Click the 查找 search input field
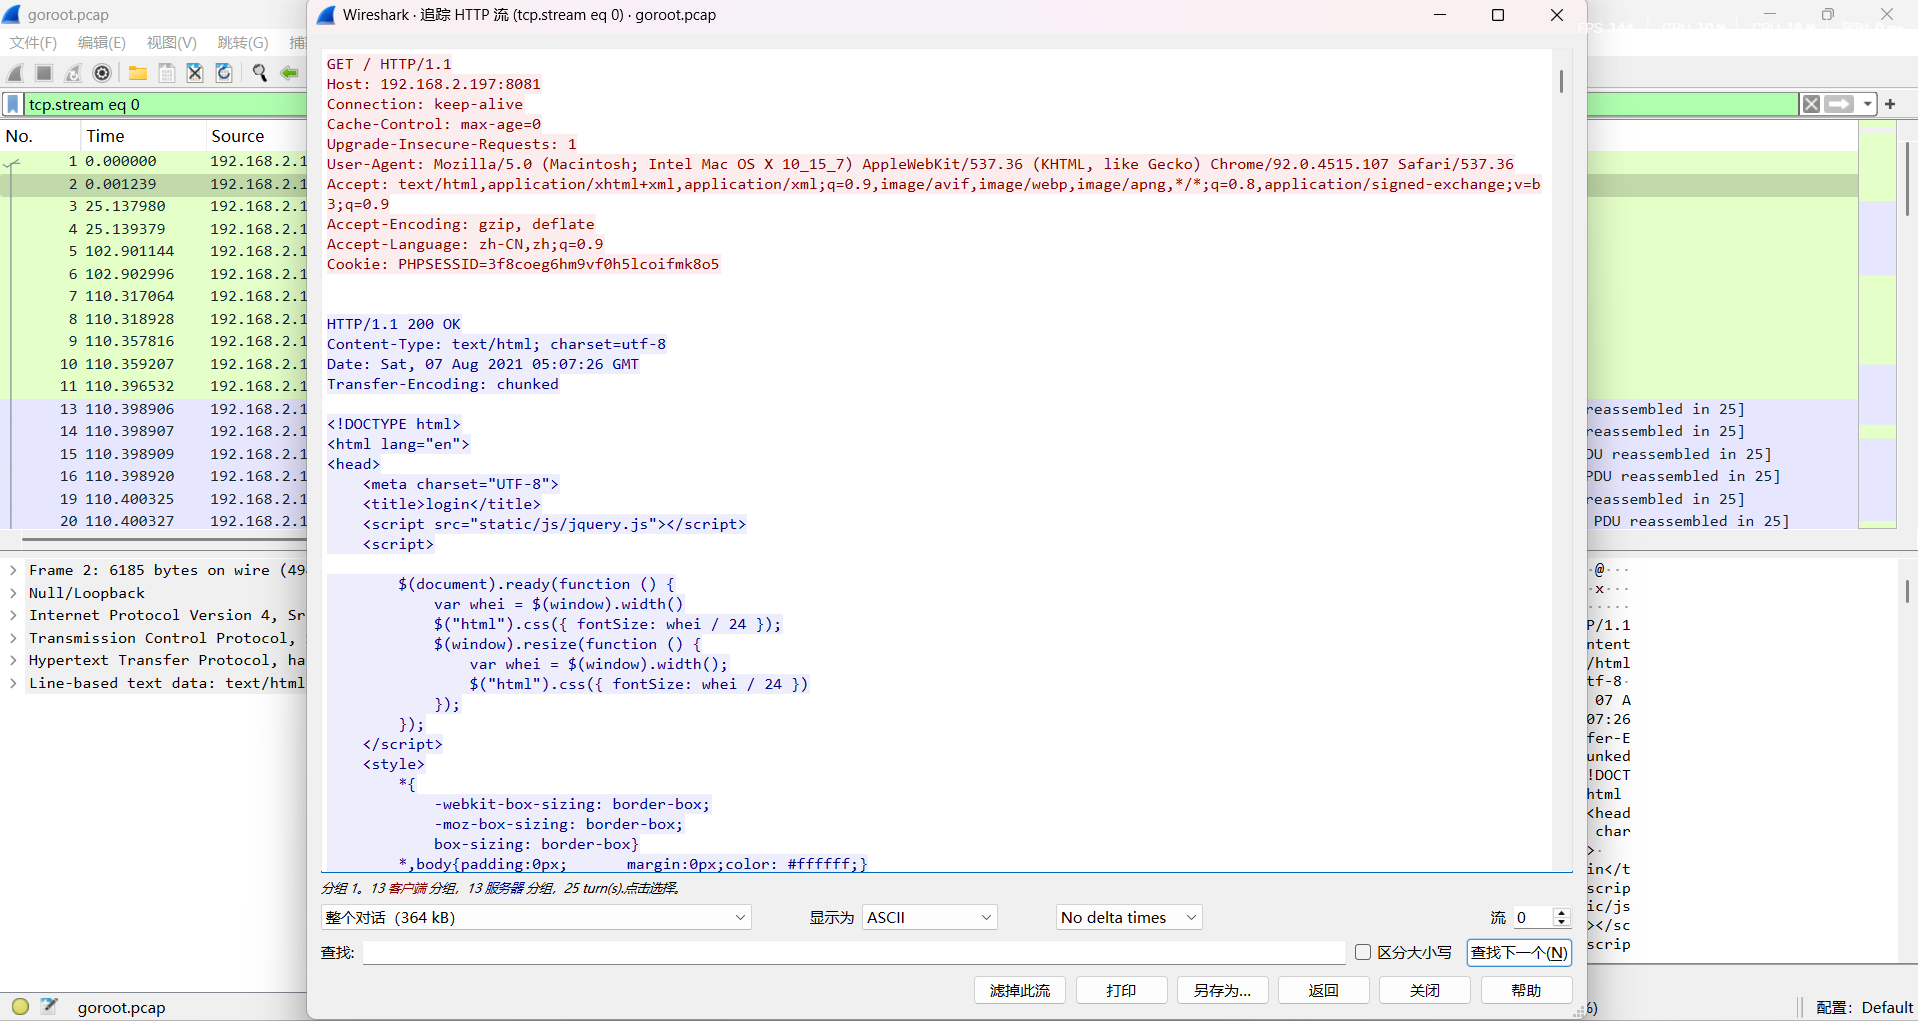 [x=853, y=952]
